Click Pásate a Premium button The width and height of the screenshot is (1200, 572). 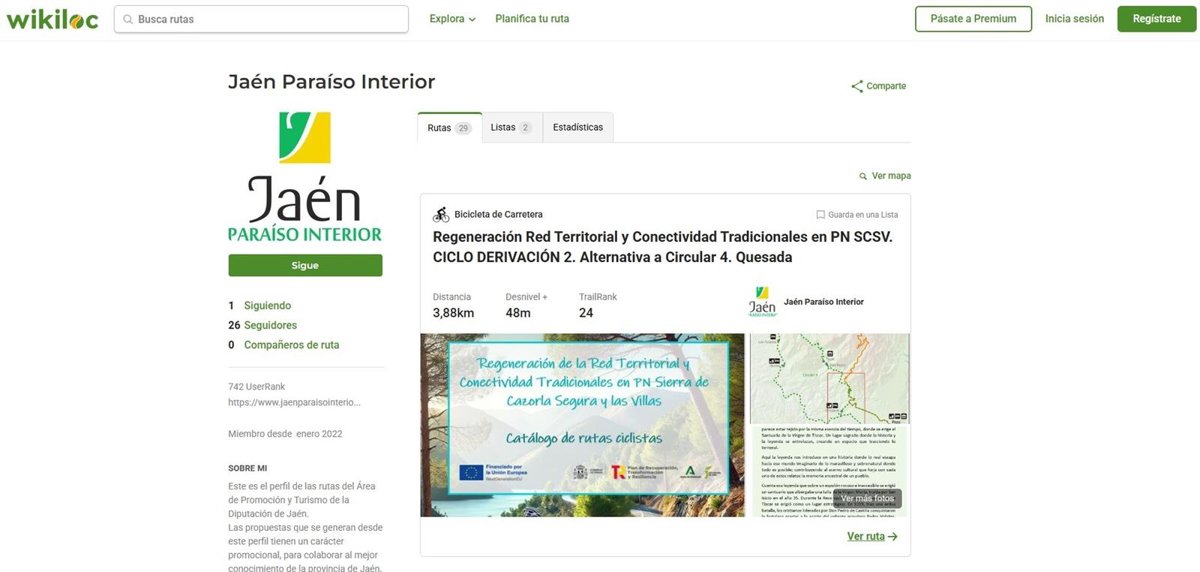pos(973,19)
